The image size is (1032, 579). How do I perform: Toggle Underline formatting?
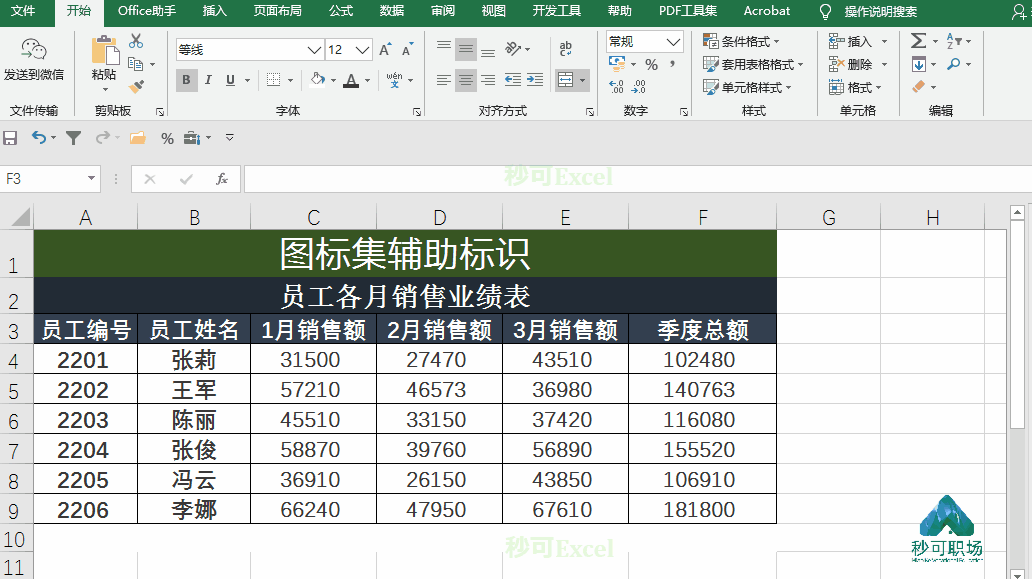click(230, 80)
